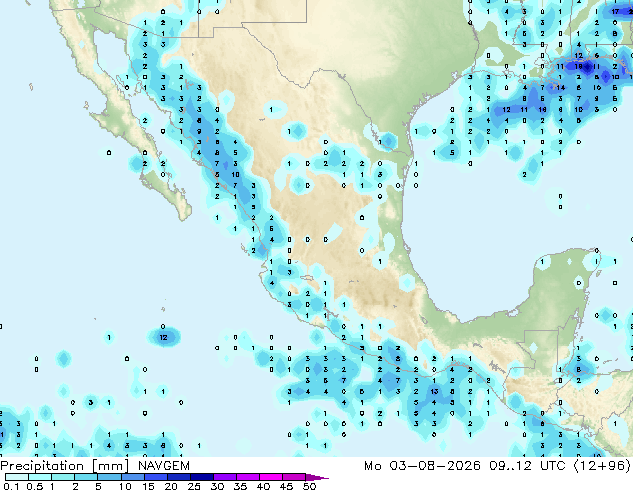Click the '0.1' legend scale label
The height and width of the screenshot is (490, 634).
(x=11, y=486)
